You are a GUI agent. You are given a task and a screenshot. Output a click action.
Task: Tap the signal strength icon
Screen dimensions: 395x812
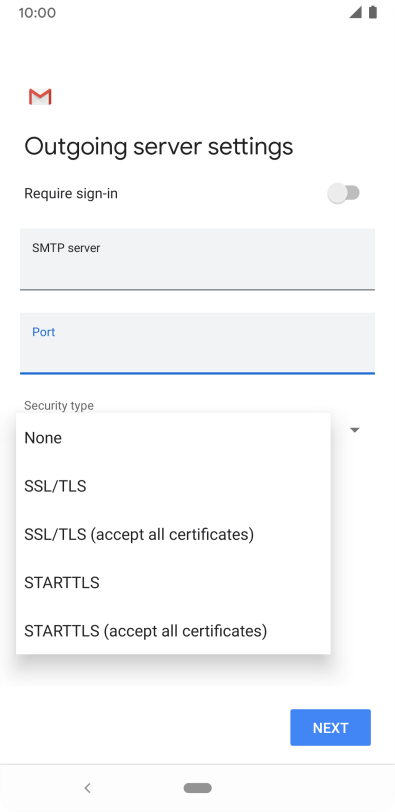(355, 12)
